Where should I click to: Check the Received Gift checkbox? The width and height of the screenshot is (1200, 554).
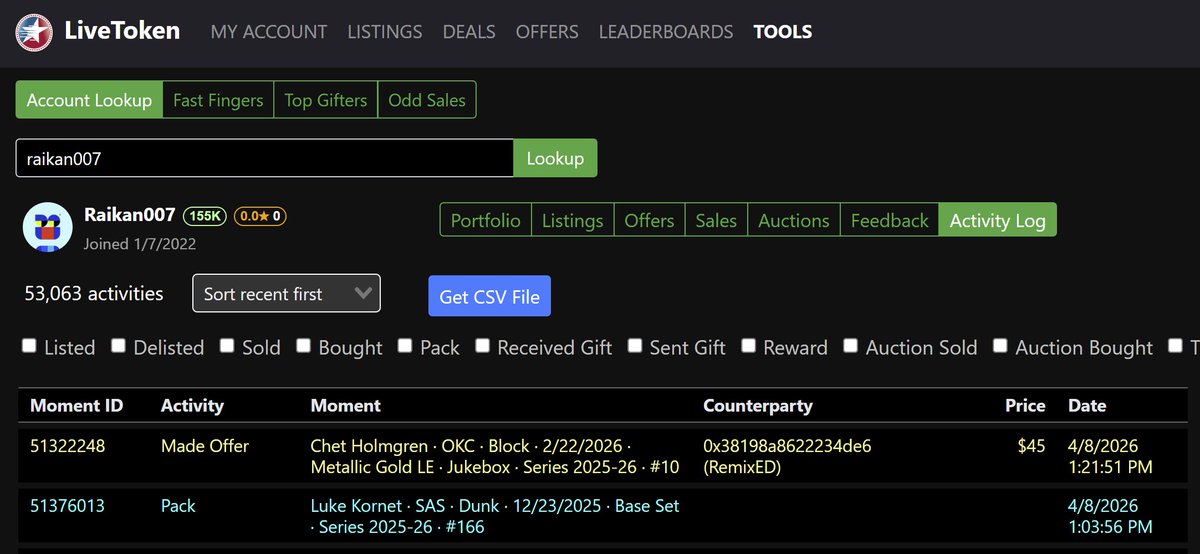click(x=482, y=346)
